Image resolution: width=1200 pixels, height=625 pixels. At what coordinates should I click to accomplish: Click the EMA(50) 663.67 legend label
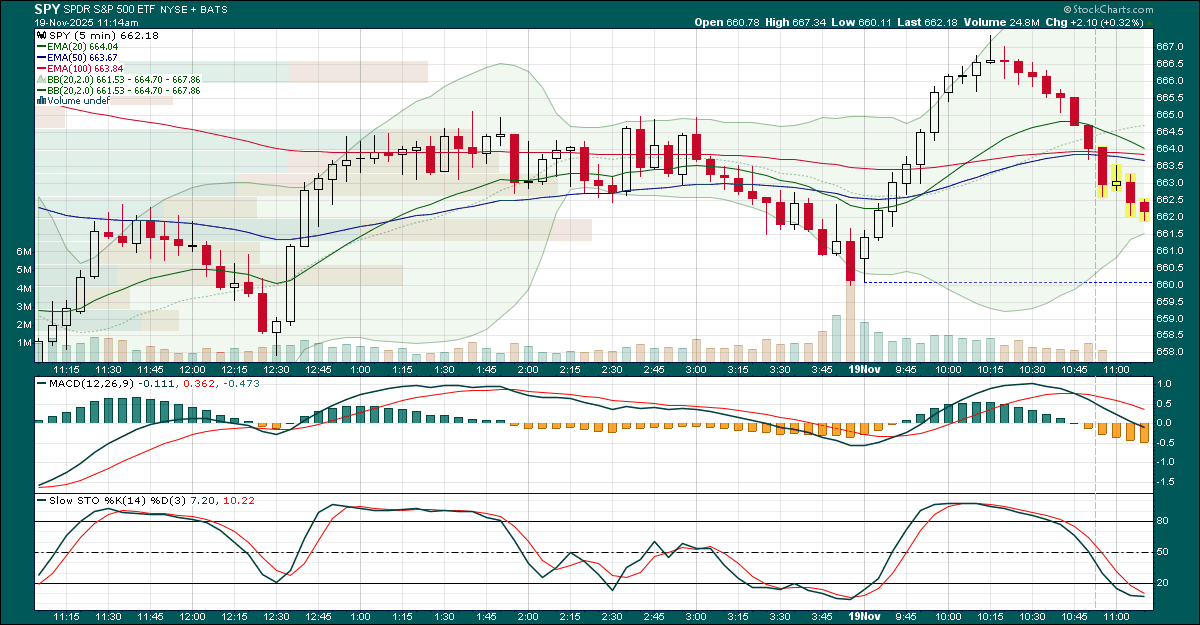(x=82, y=57)
